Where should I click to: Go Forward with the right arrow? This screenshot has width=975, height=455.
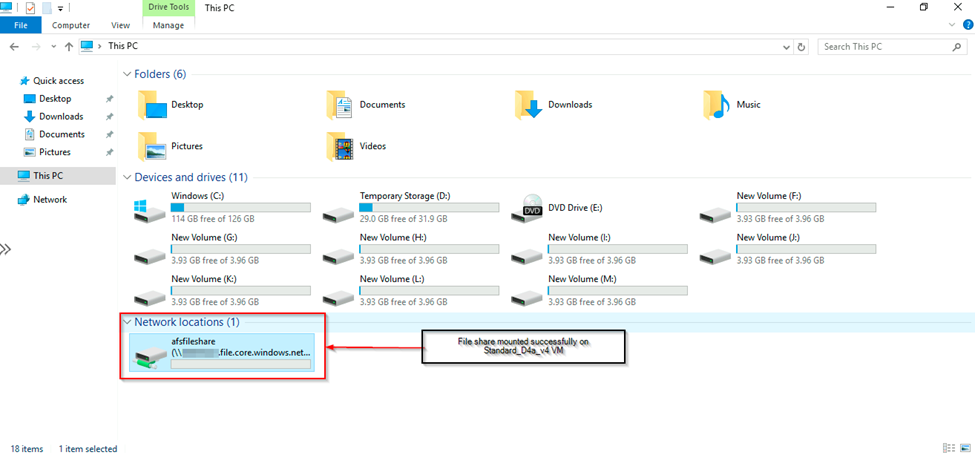[x=35, y=47]
